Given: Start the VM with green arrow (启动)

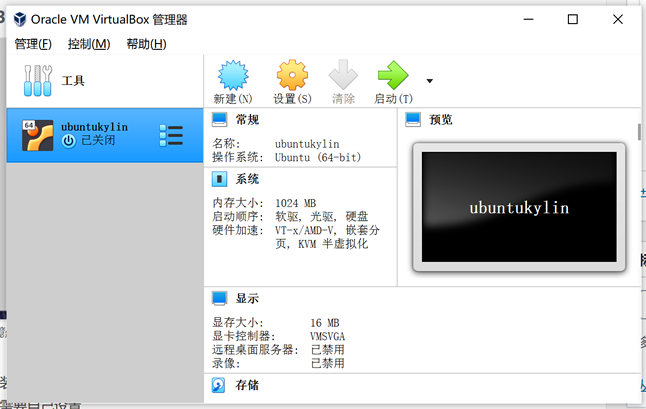Looking at the screenshot, I should click(x=393, y=75).
